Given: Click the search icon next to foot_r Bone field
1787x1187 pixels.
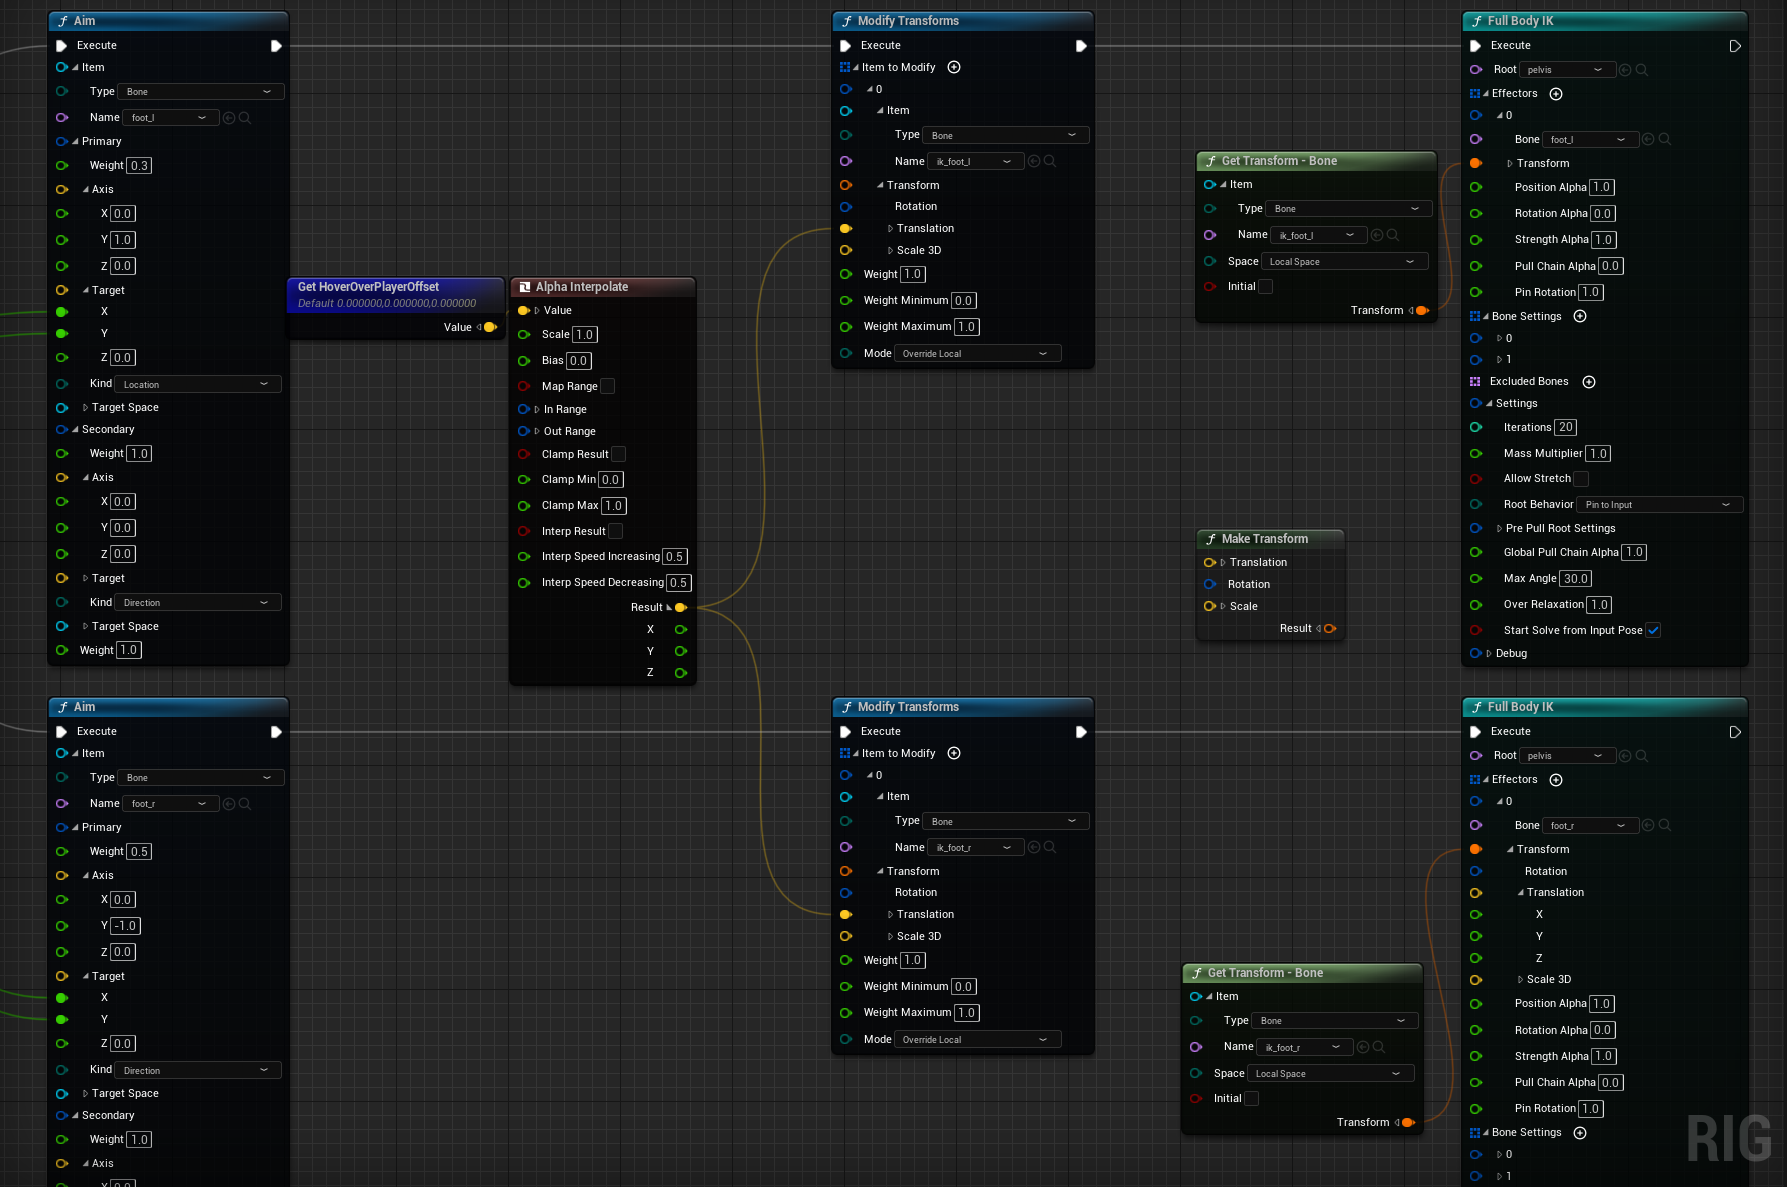Looking at the screenshot, I should point(1663,825).
